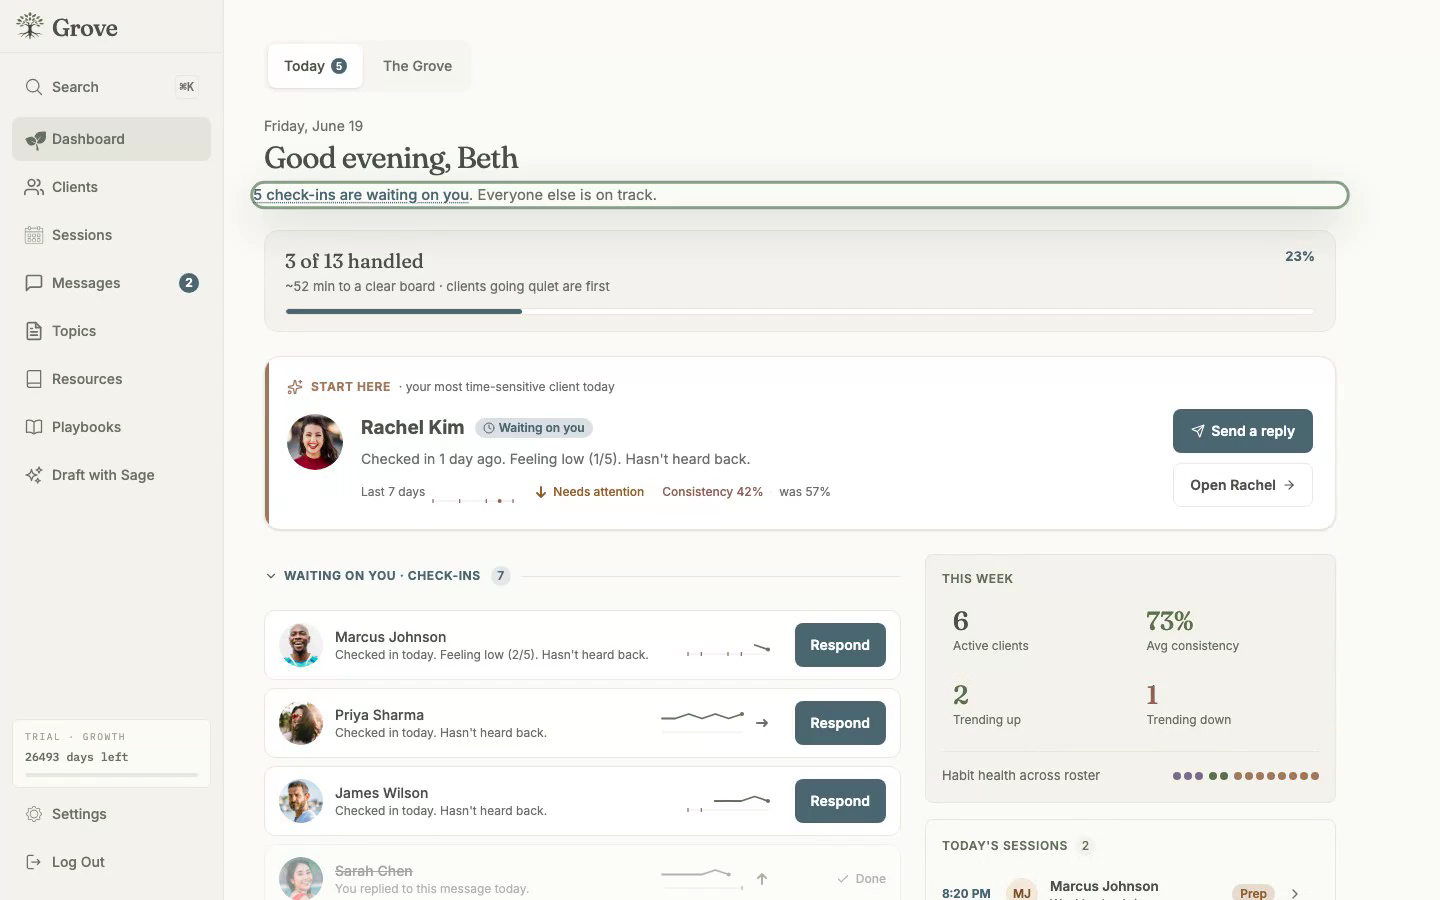The height and width of the screenshot is (900, 1440).
Task: Click the Prep badge on Marcus session
Action: tap(1253, 893)
